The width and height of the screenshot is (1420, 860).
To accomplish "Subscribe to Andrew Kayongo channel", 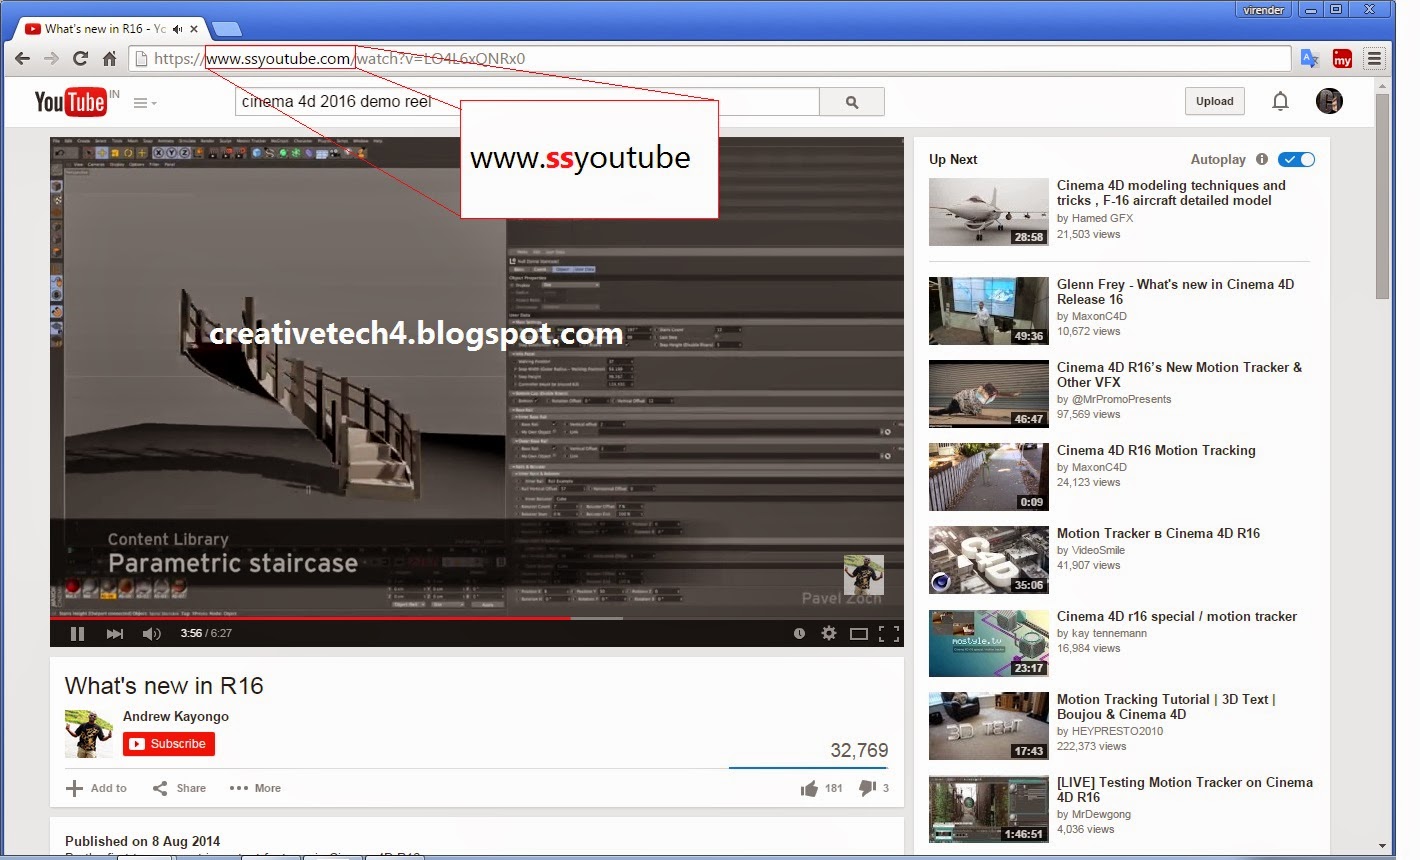I will [169, 744].
